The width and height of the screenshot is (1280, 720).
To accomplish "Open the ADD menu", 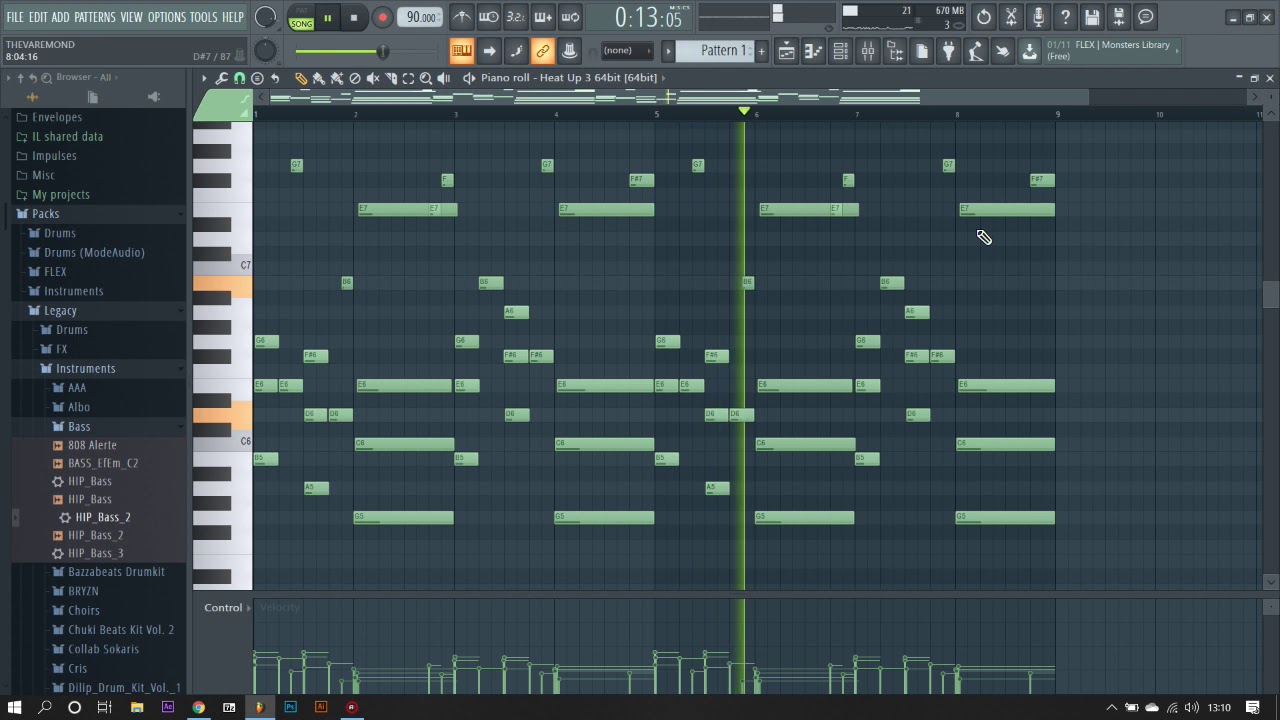I will click(x=61, y=17).
